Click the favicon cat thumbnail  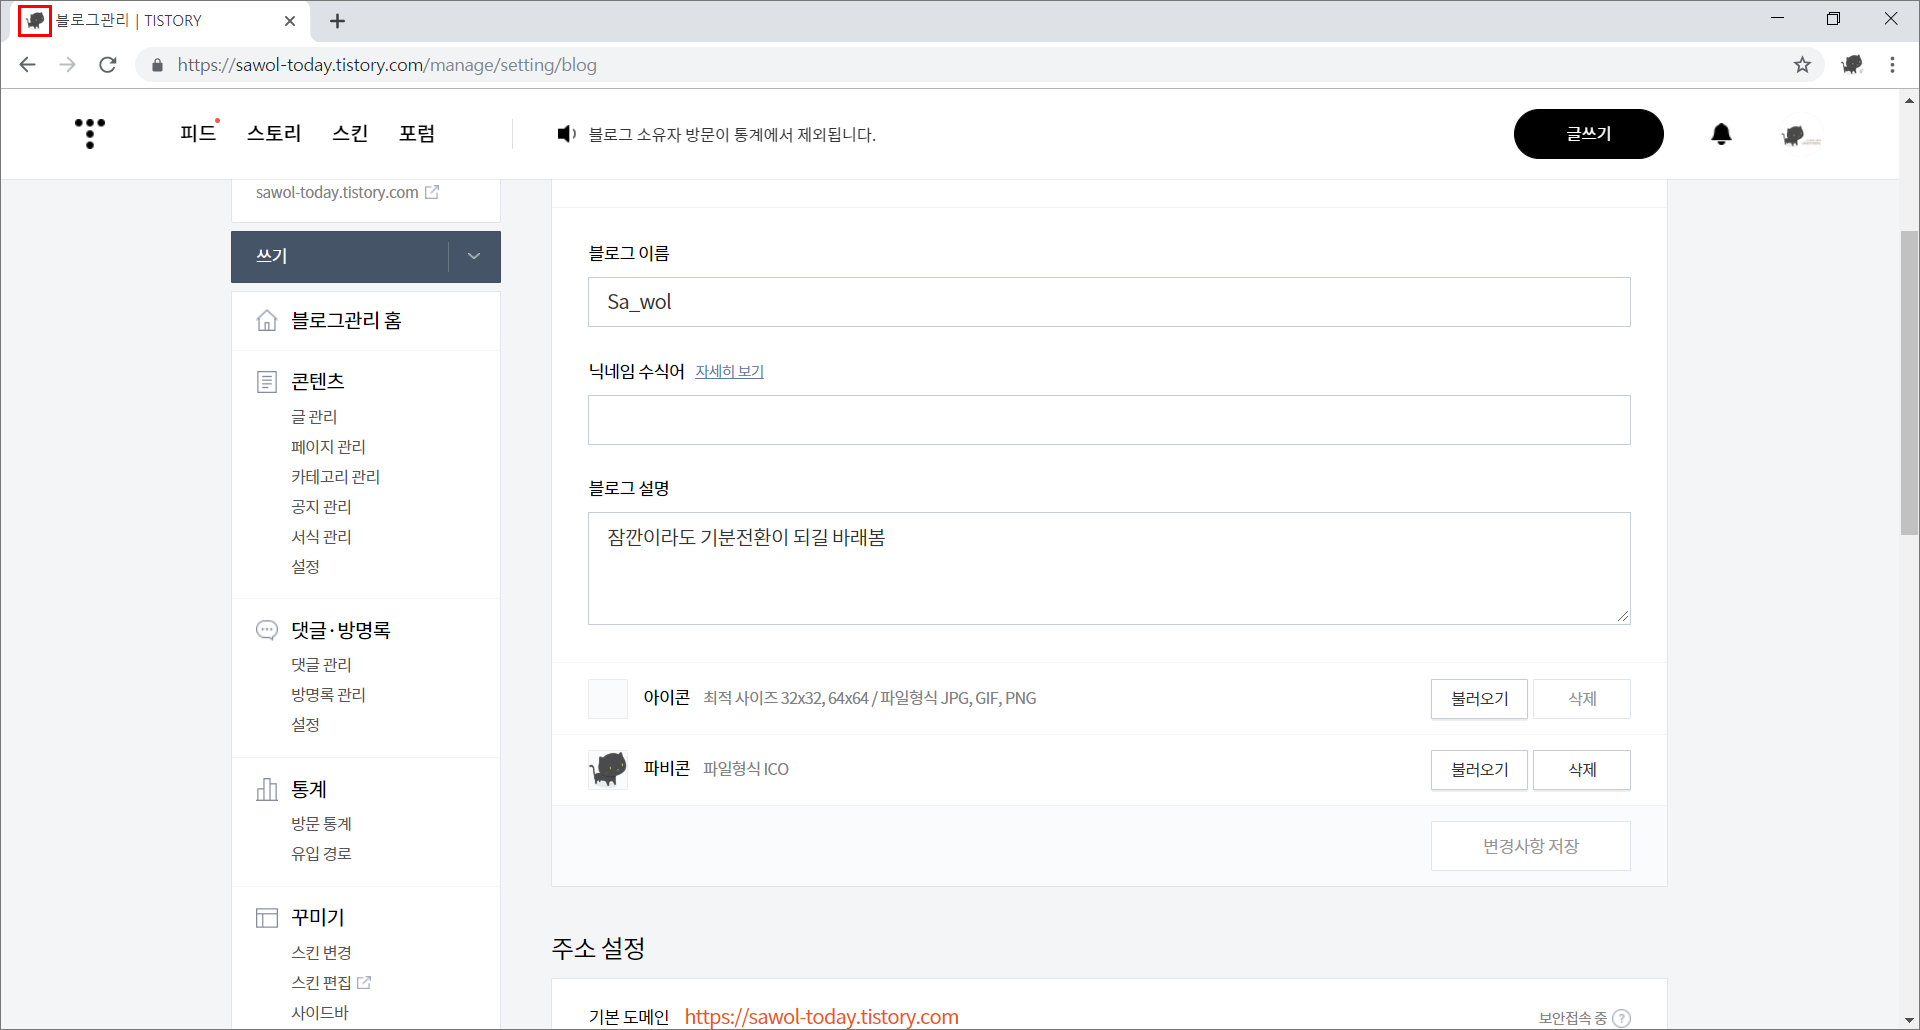(608, 769)
